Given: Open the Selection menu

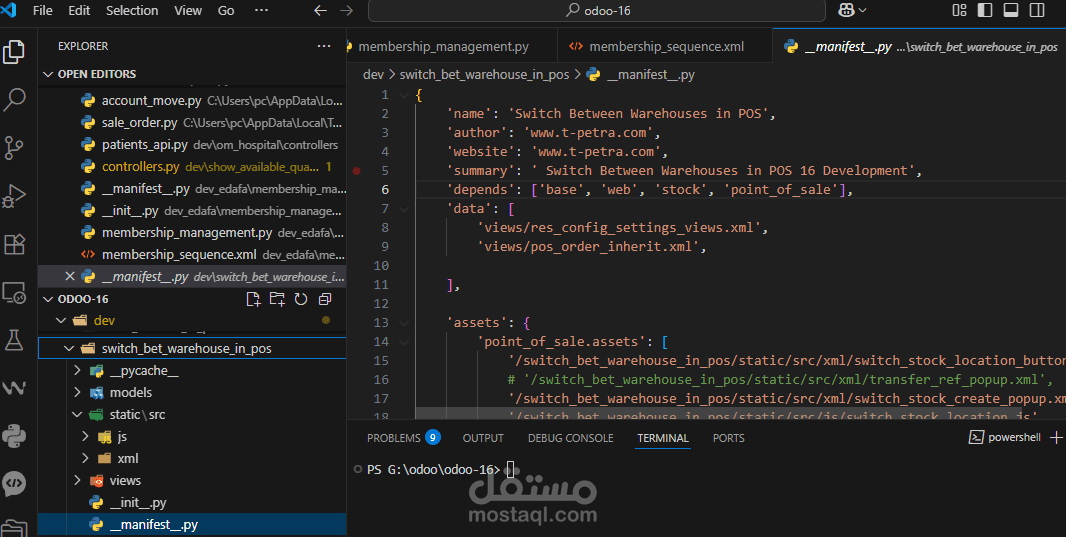Looking at the screenshot, I should pyautogui.click(x=132, y=10).
